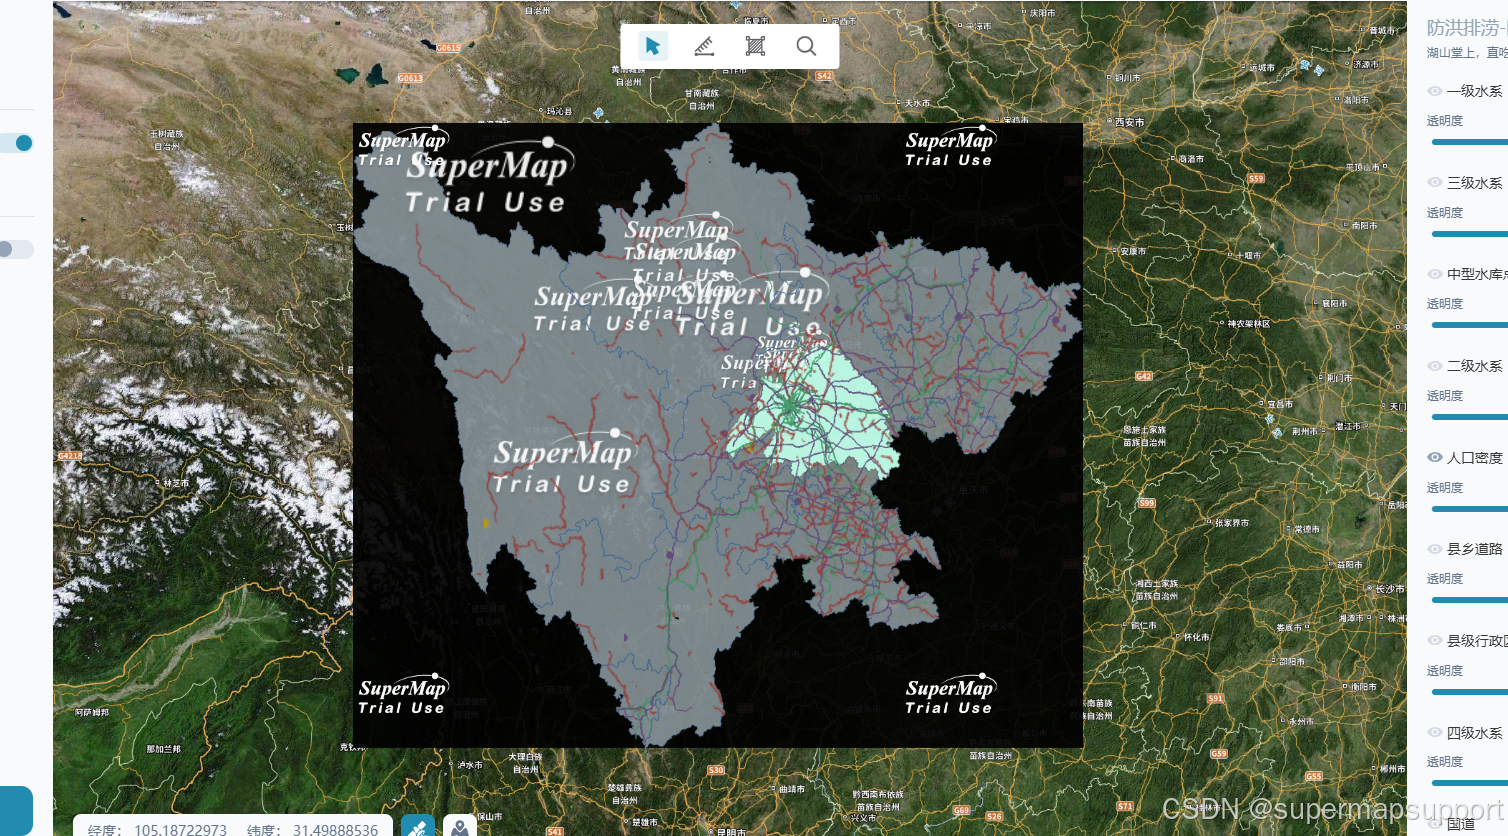Toggle visibility of 三级水系 layer
Viewport: 1508px width, 836px height.
[1435, 183]
